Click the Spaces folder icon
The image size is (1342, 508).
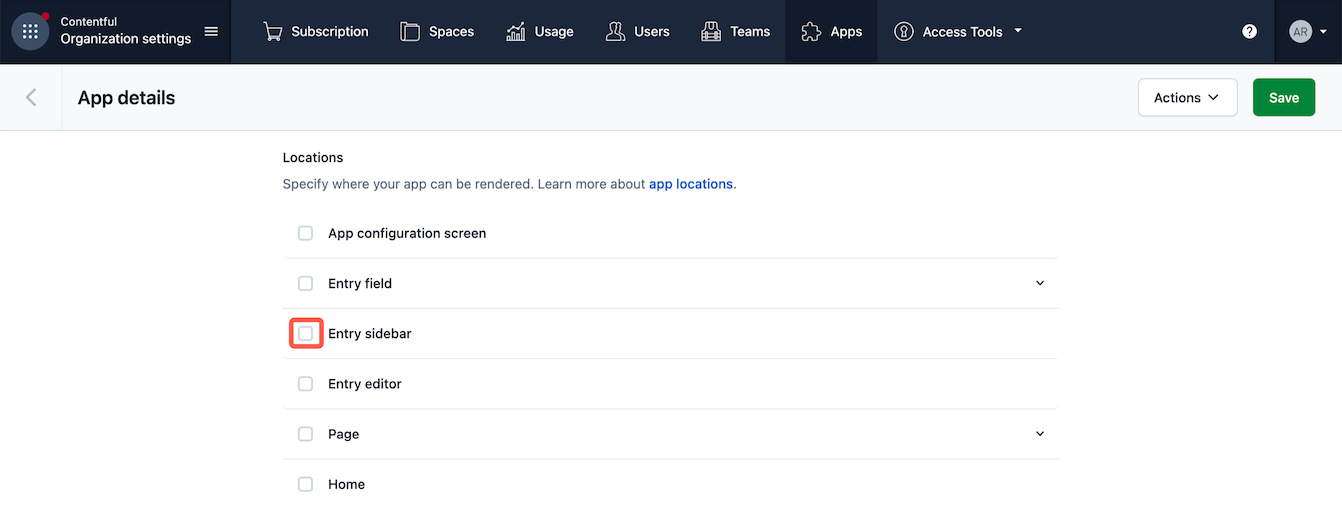click(410, 32)
